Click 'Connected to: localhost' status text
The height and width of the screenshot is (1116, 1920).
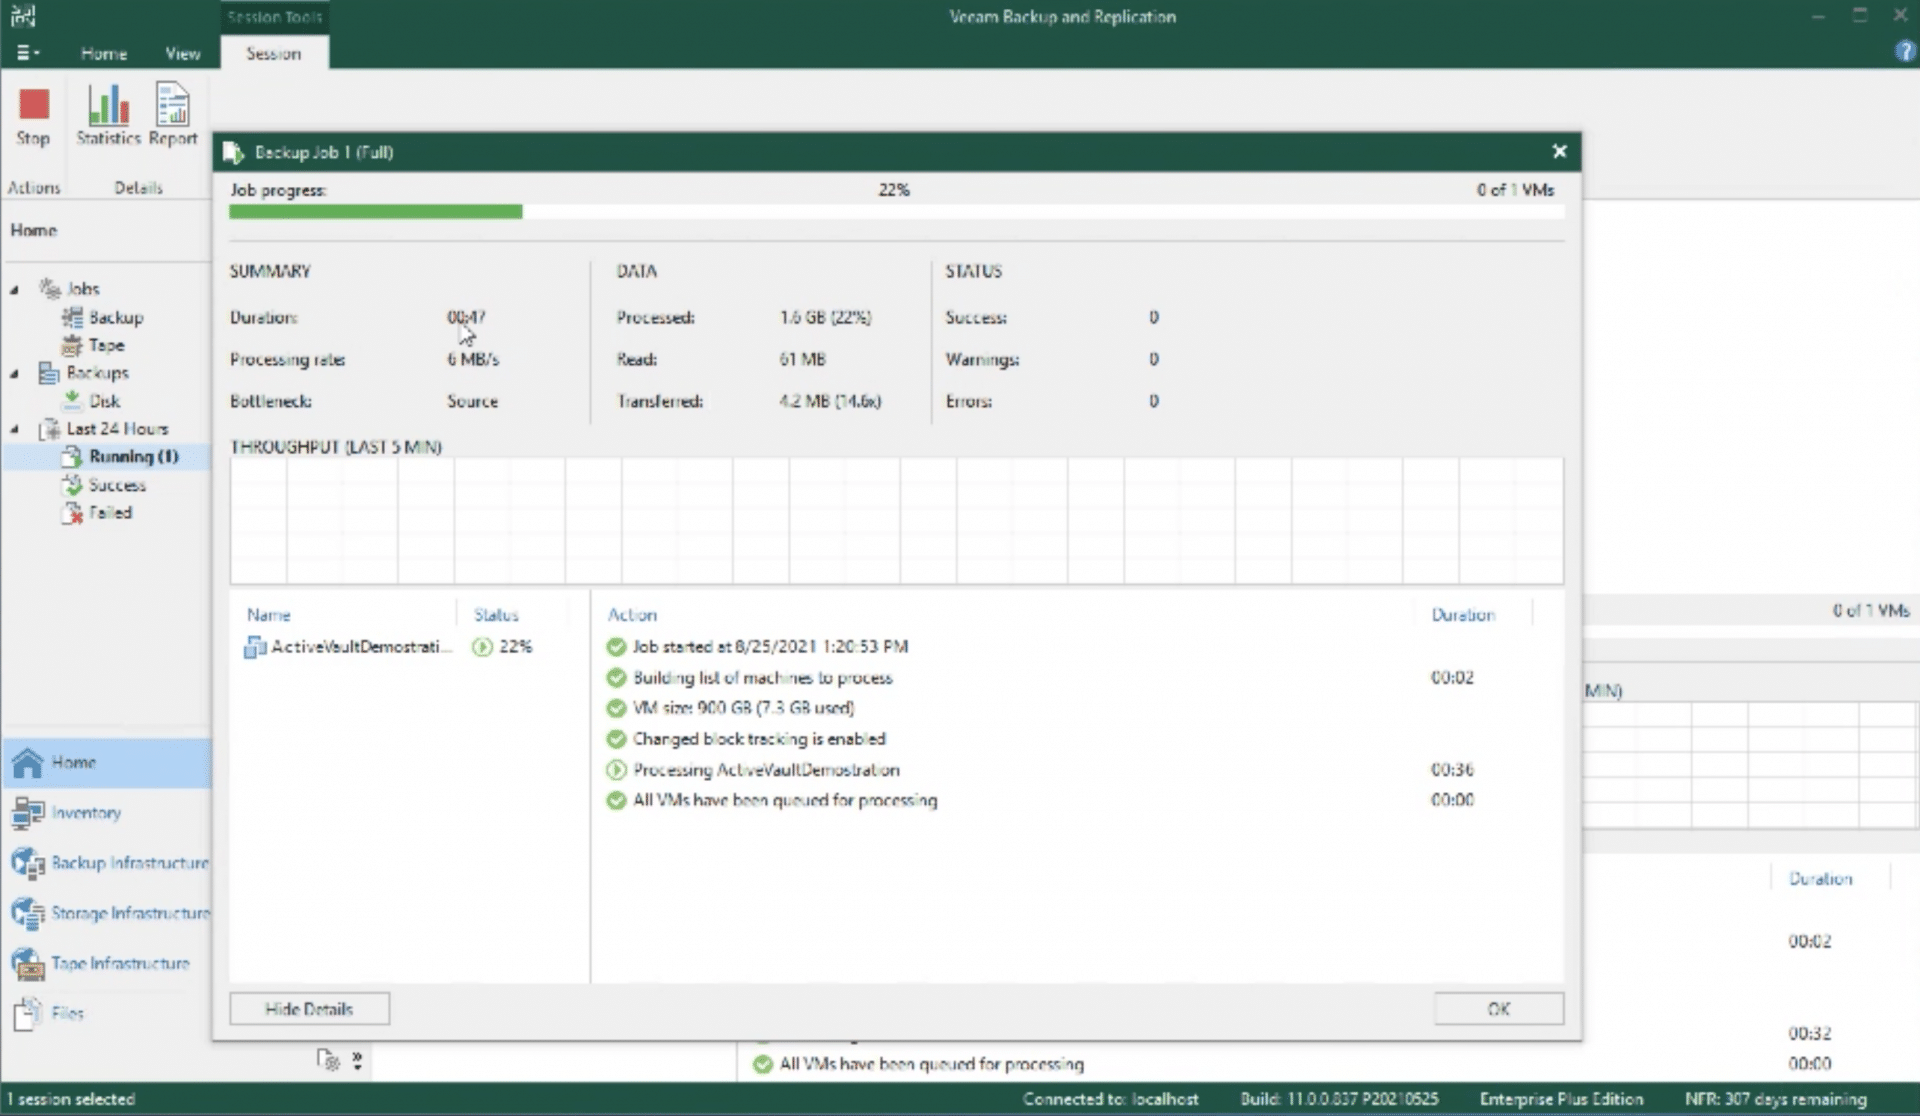(x=1110, y=1099)
